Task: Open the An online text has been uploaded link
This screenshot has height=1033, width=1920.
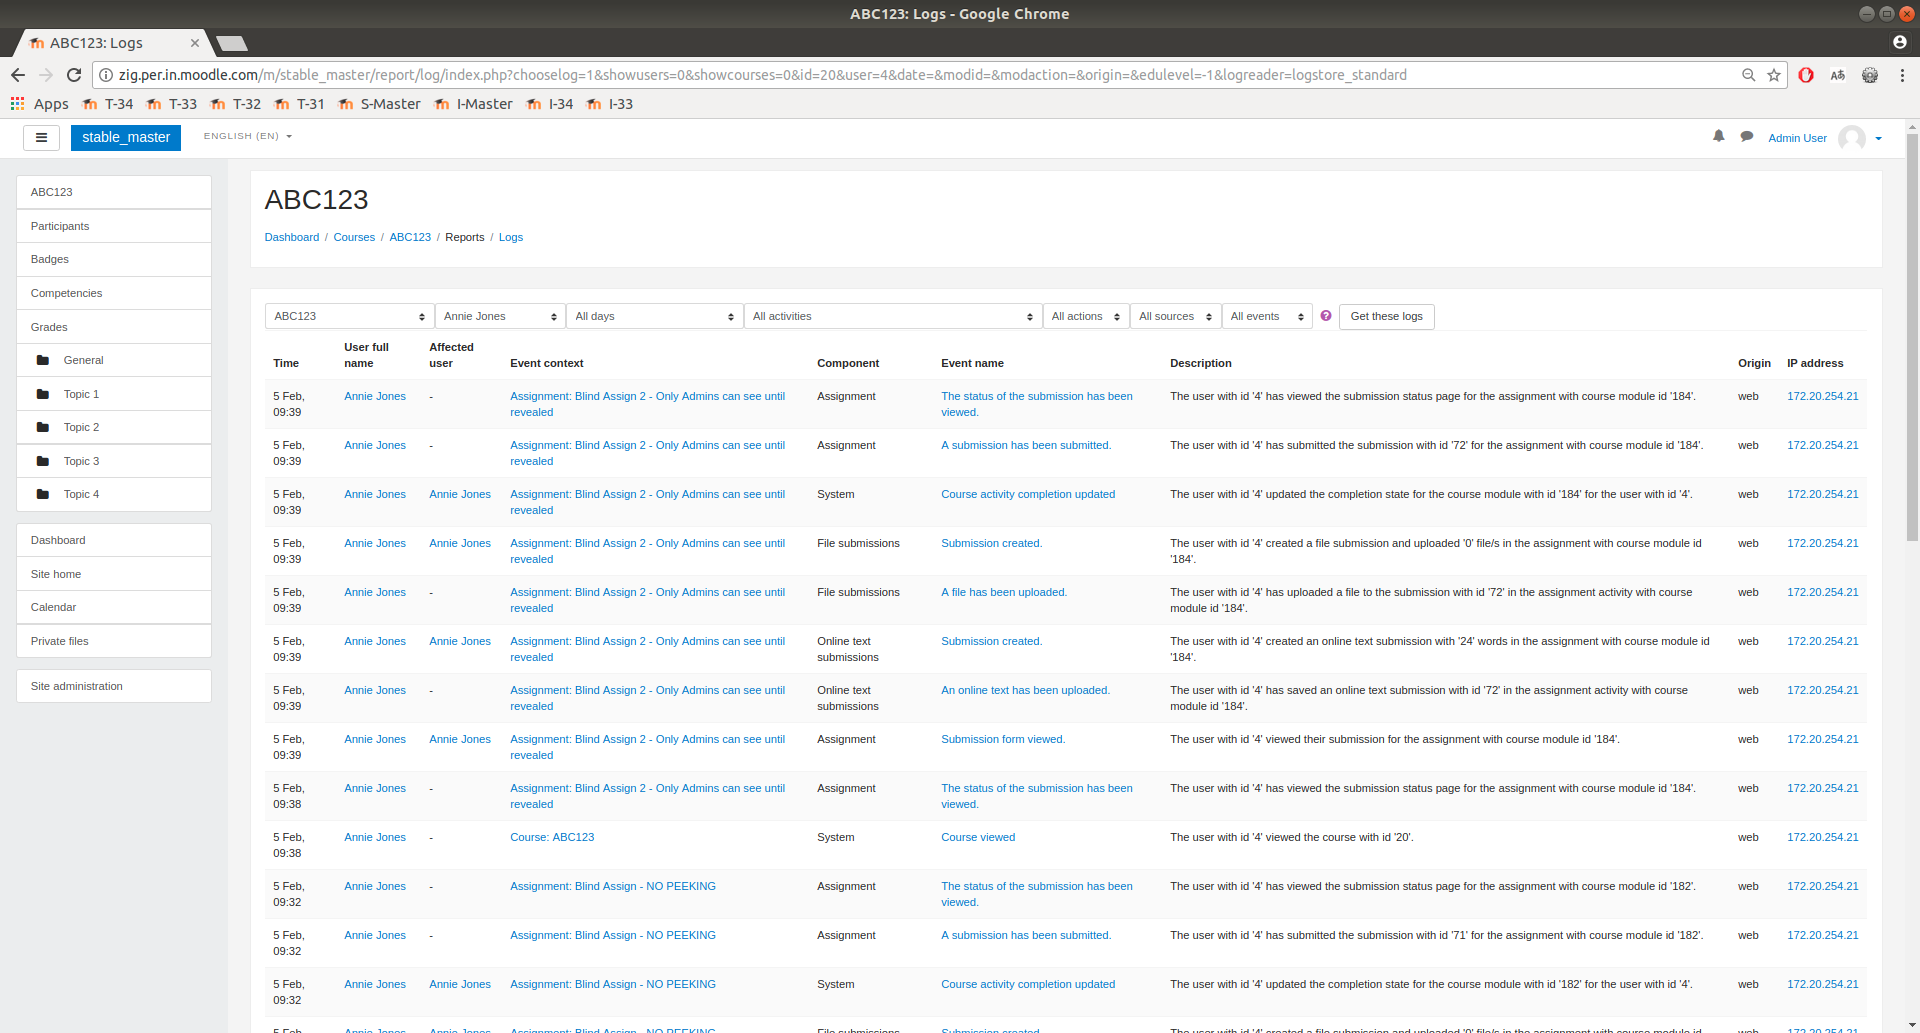Action: 1025,690
